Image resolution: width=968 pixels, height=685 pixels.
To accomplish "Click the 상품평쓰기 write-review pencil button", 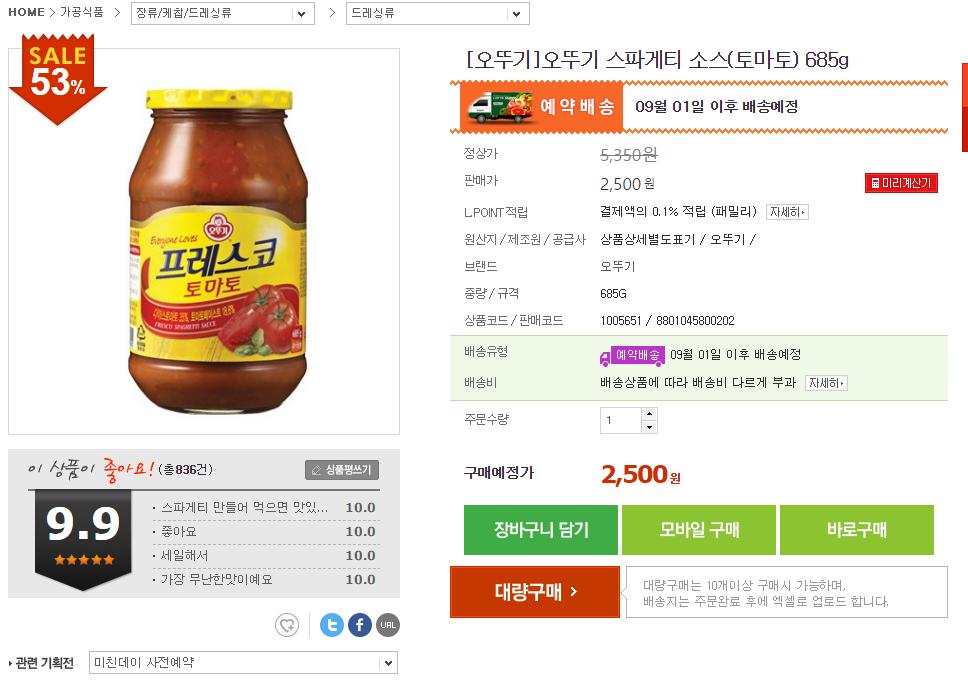I will point(342,470).
